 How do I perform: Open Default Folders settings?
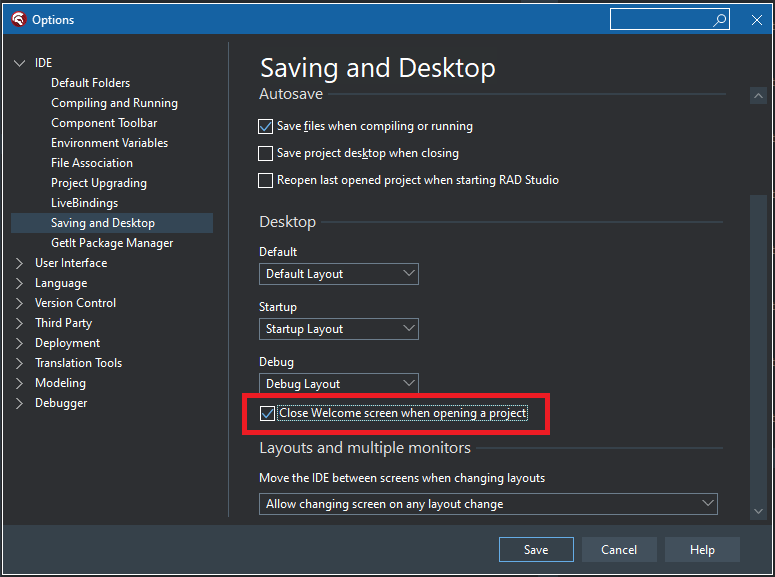[90, 83]
